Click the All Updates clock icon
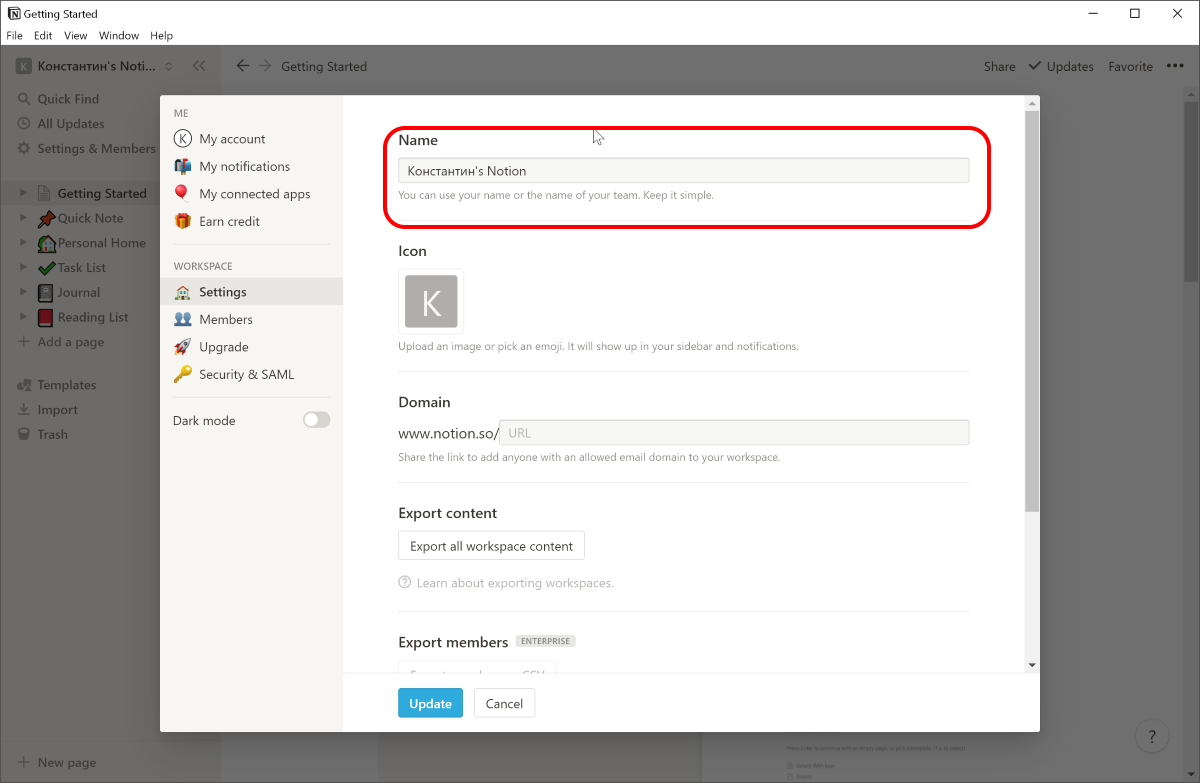 click(x=24, y=124)
